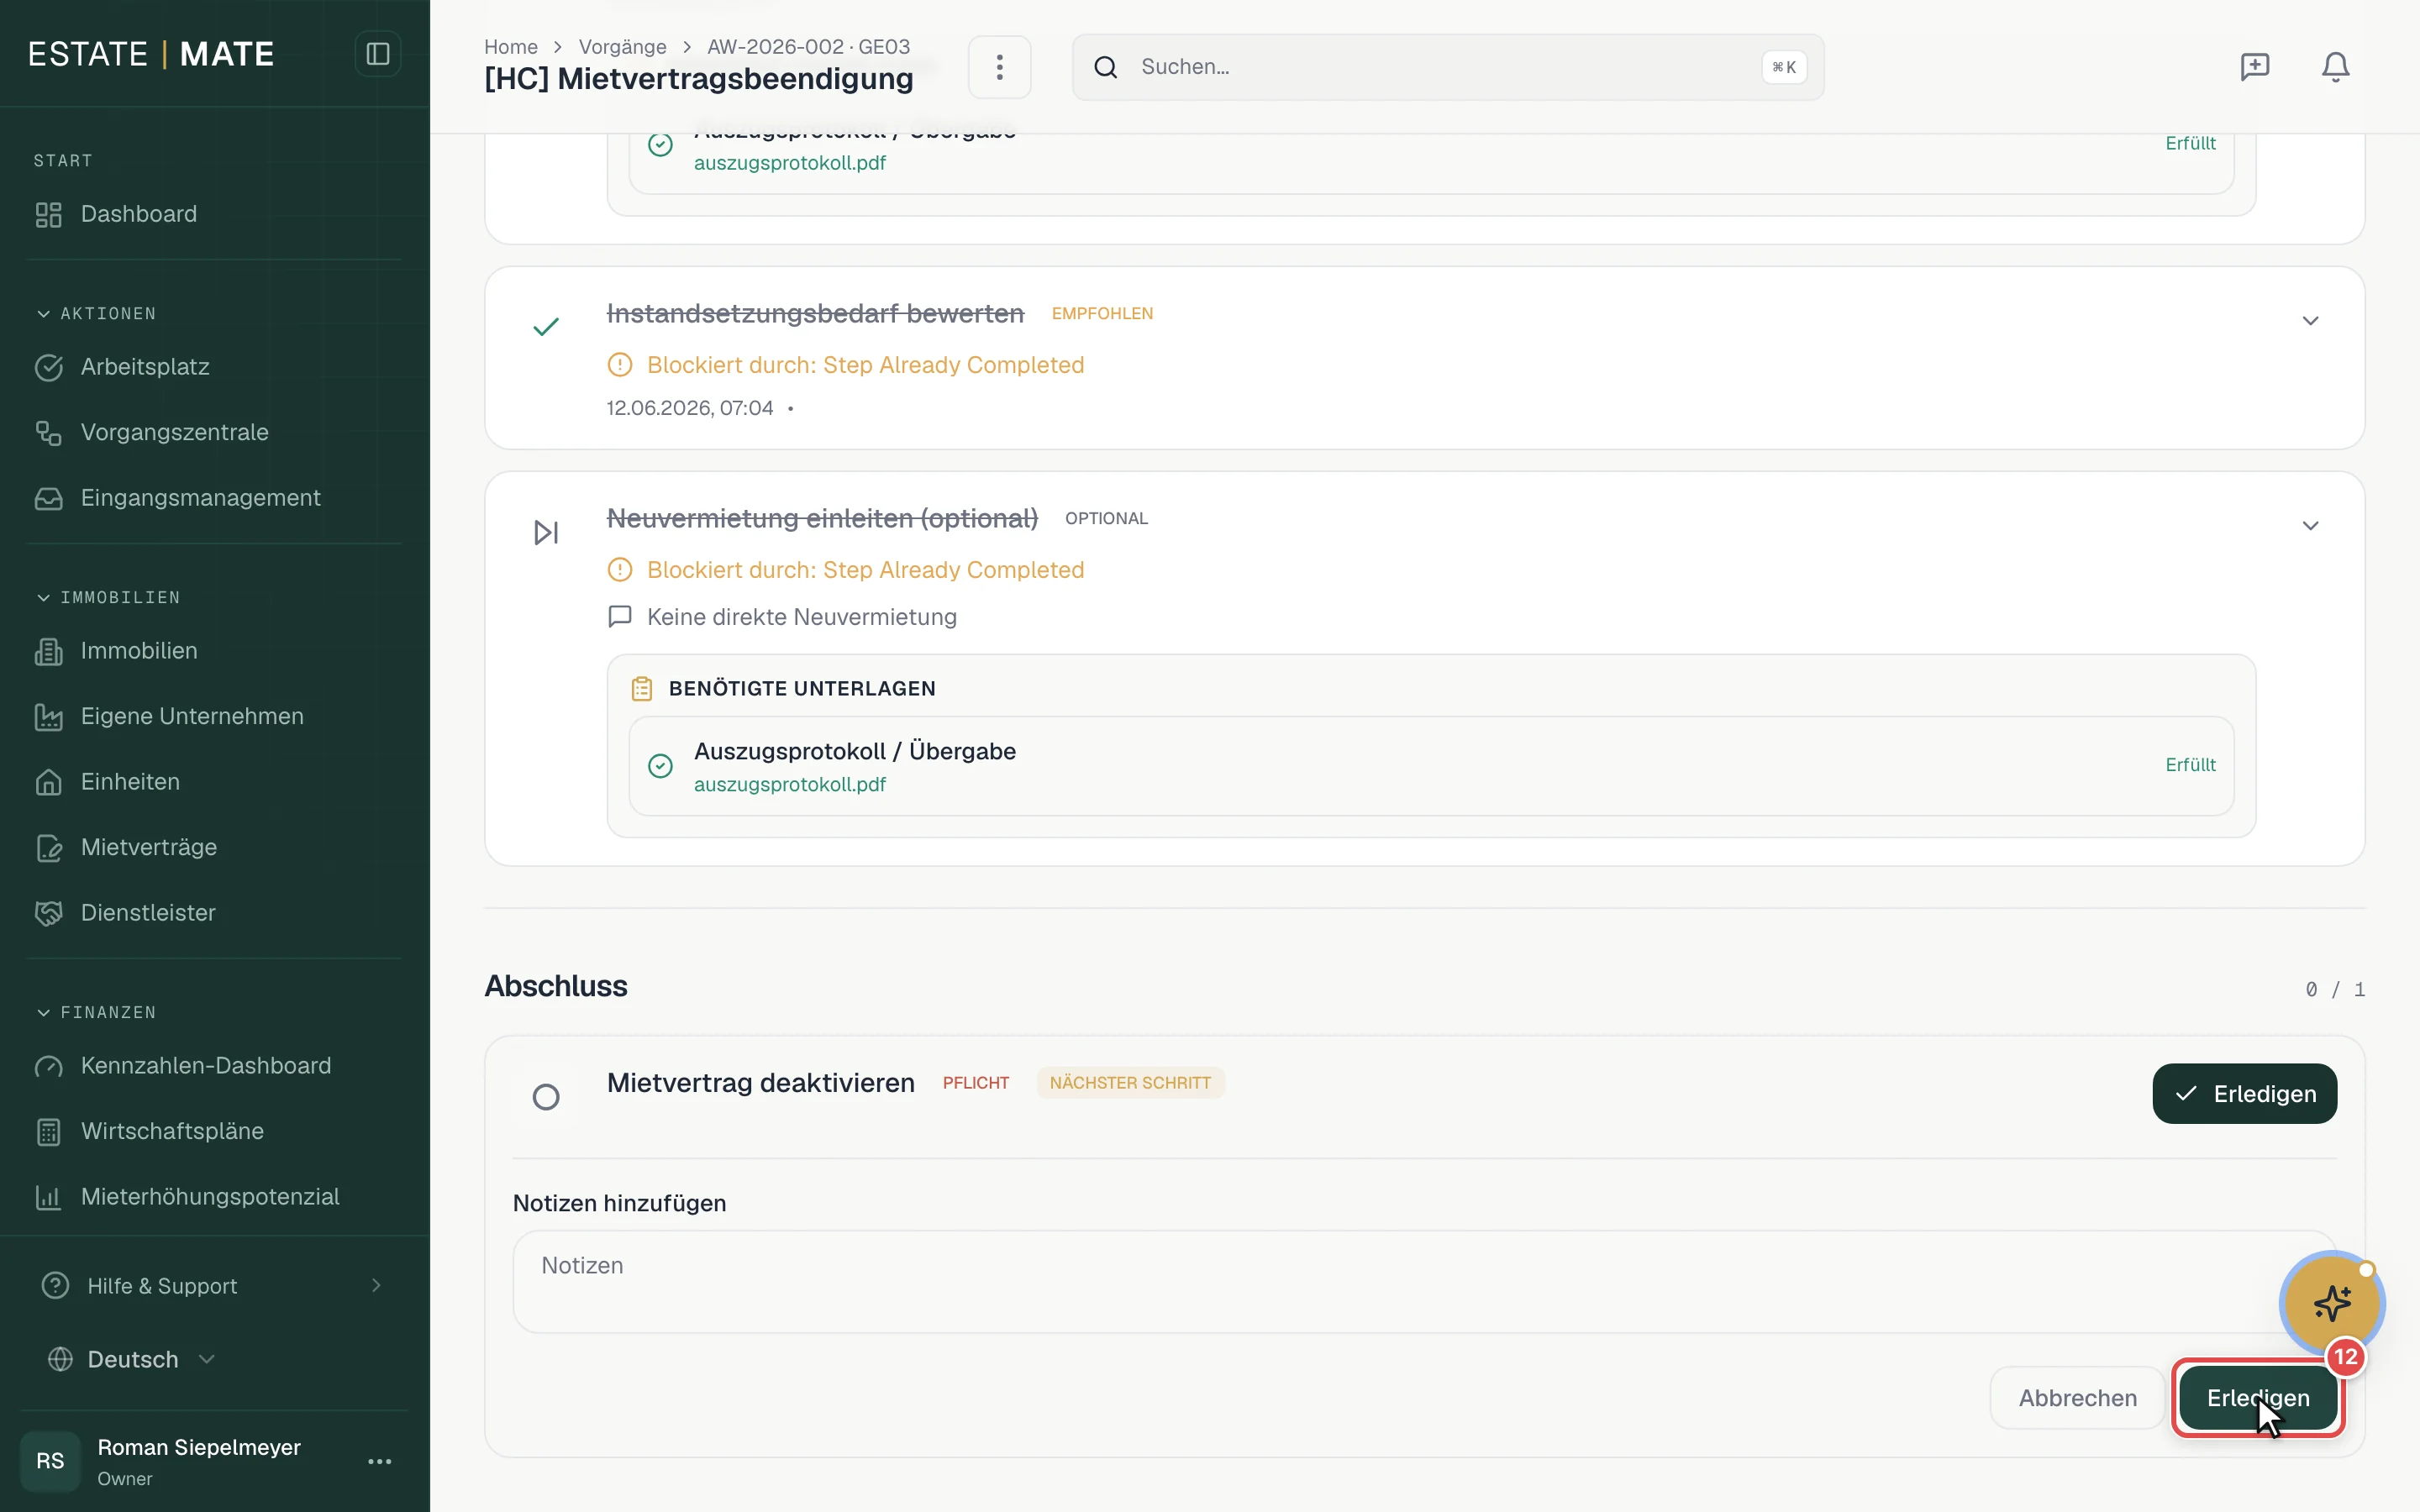Click Abbrechen button

tap(2077, 1398)
